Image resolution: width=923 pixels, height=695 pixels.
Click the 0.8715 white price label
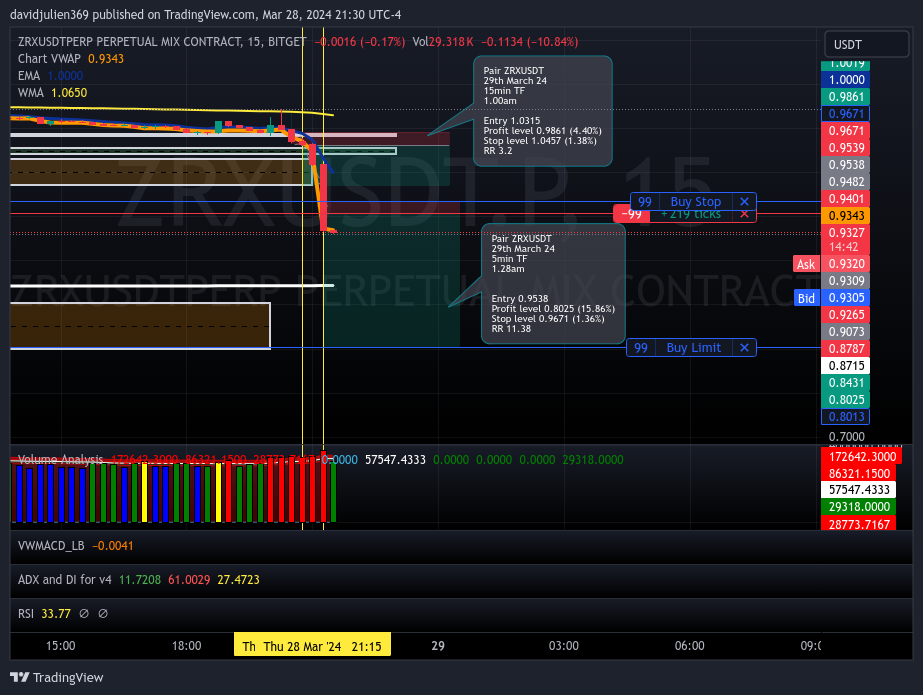tap(846, 366)
